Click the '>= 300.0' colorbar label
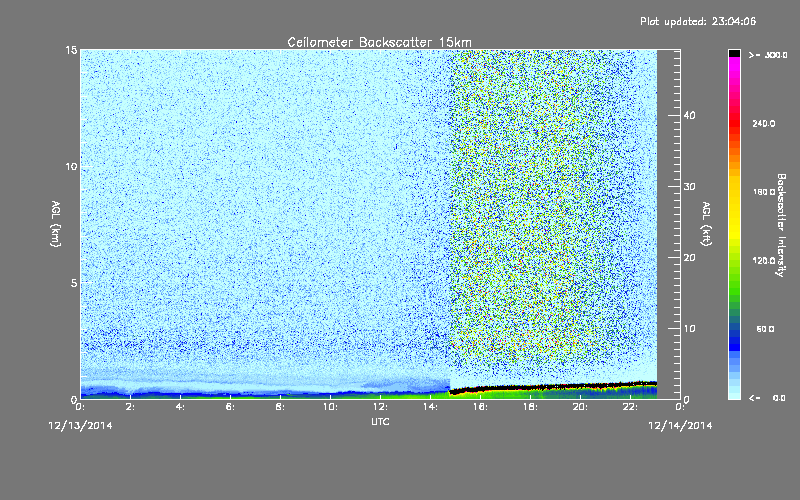 [767, 55]
